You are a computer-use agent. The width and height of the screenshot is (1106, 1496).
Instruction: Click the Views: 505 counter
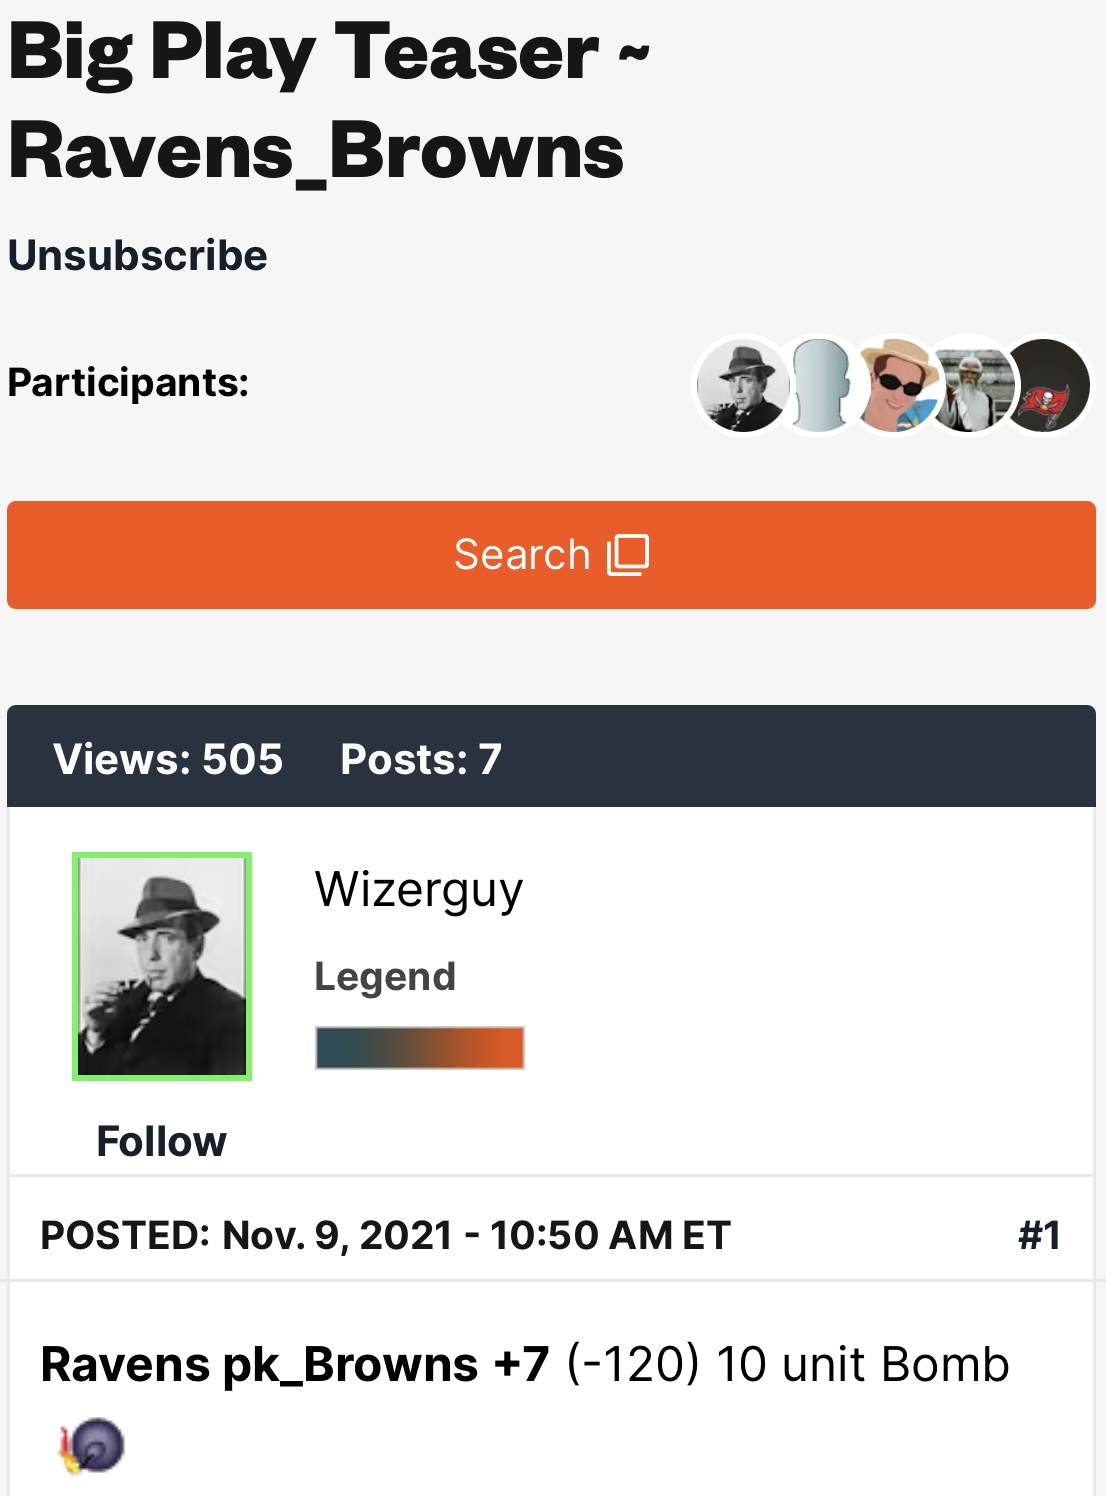168,759
